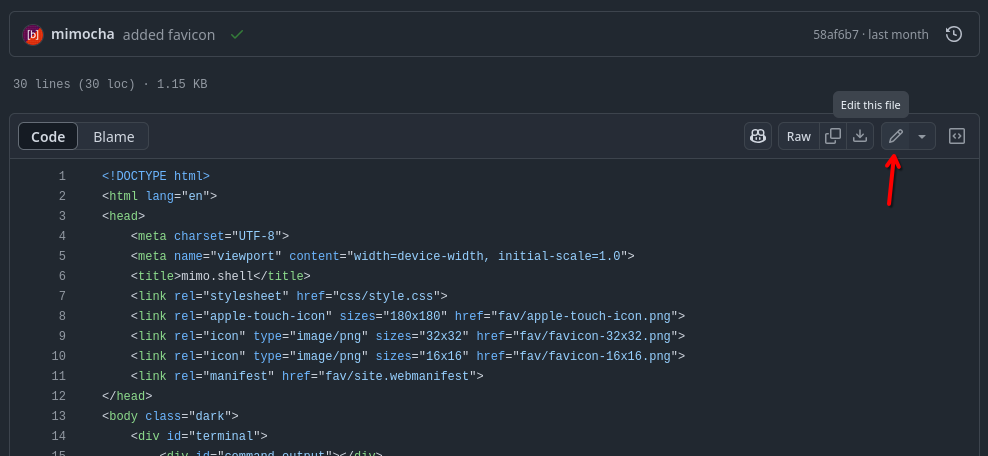Viewport: 988px width, 456px height.
Task: Select line number 8
Action: pyautogui.click(x=62, y=316)
